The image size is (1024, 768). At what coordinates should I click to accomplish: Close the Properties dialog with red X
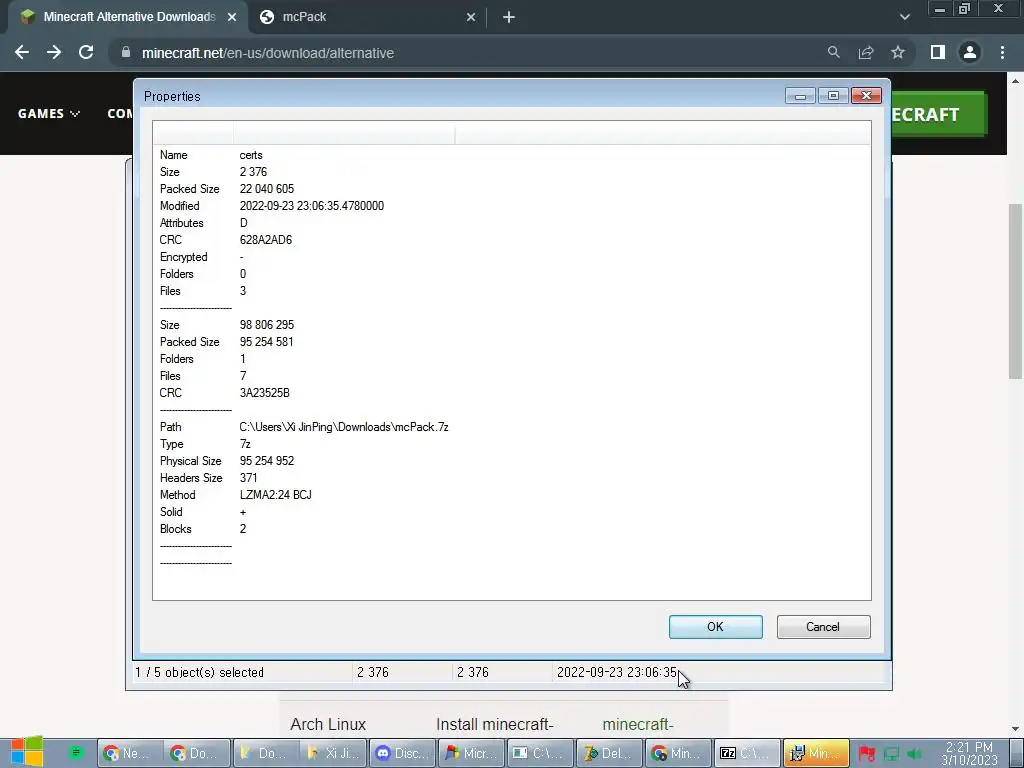tap(866, 96)
